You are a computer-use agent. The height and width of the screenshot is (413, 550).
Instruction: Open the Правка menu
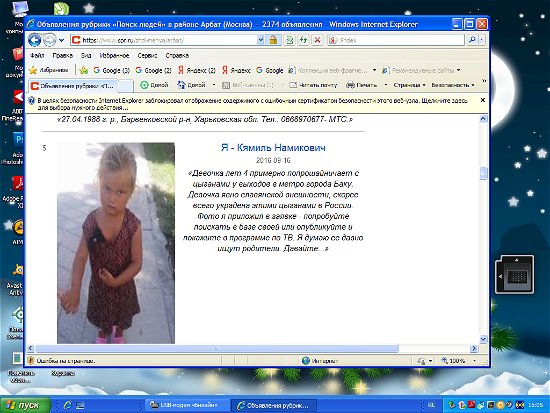[x=63, y=55]
